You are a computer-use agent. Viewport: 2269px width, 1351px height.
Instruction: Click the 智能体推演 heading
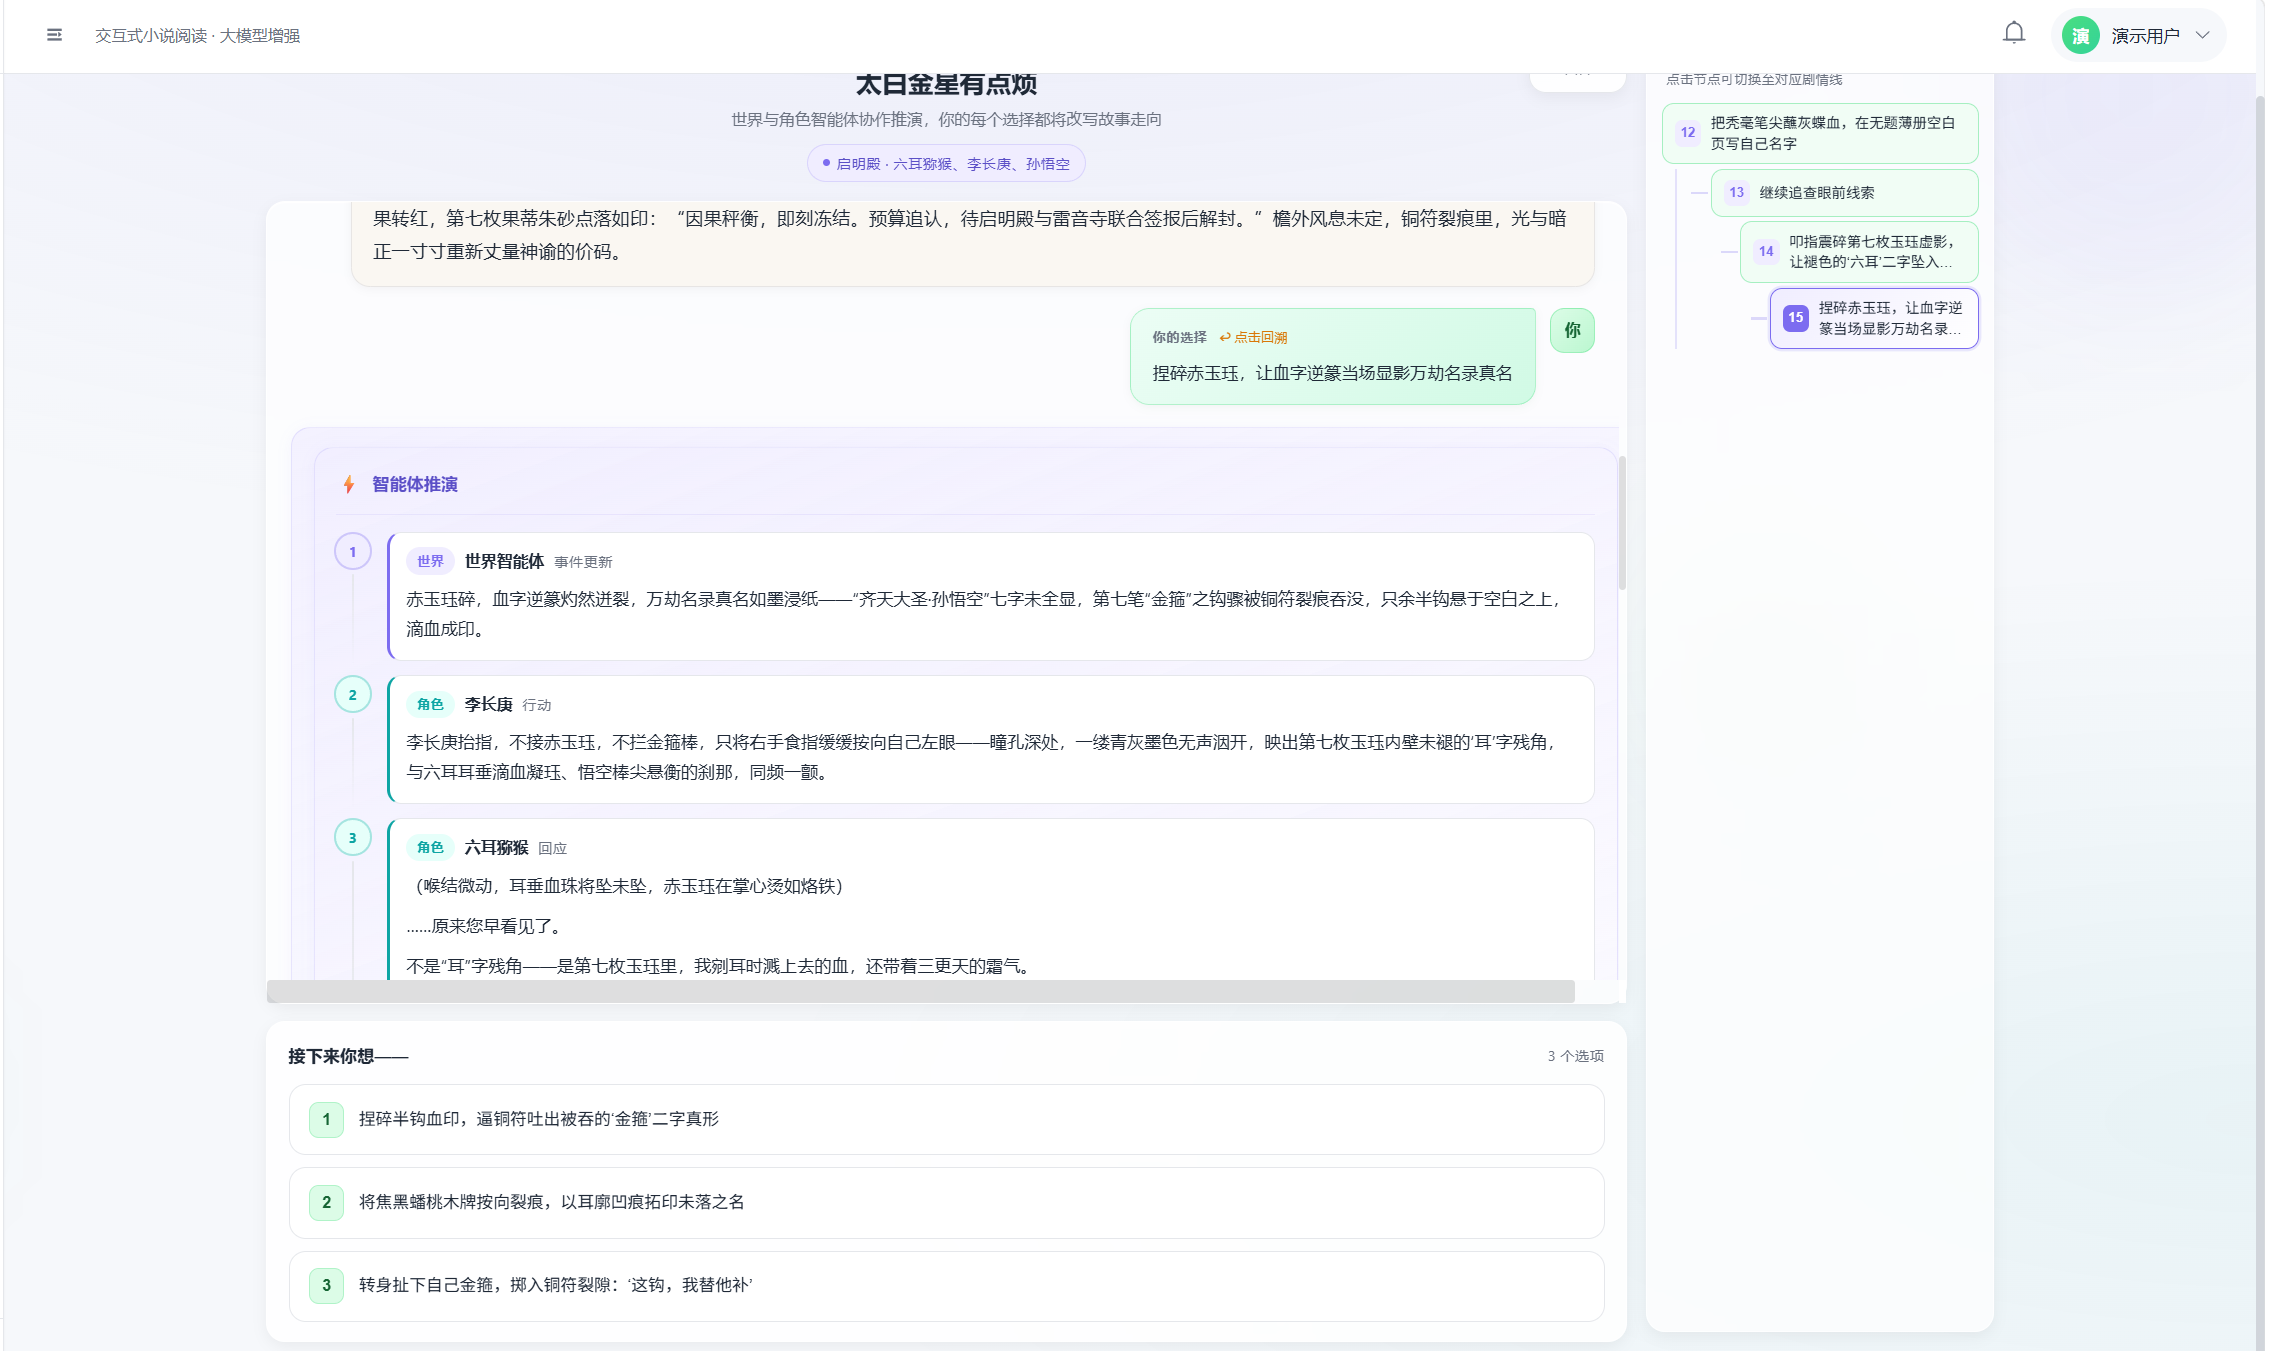pyautogui.click(x=415, y=485)
